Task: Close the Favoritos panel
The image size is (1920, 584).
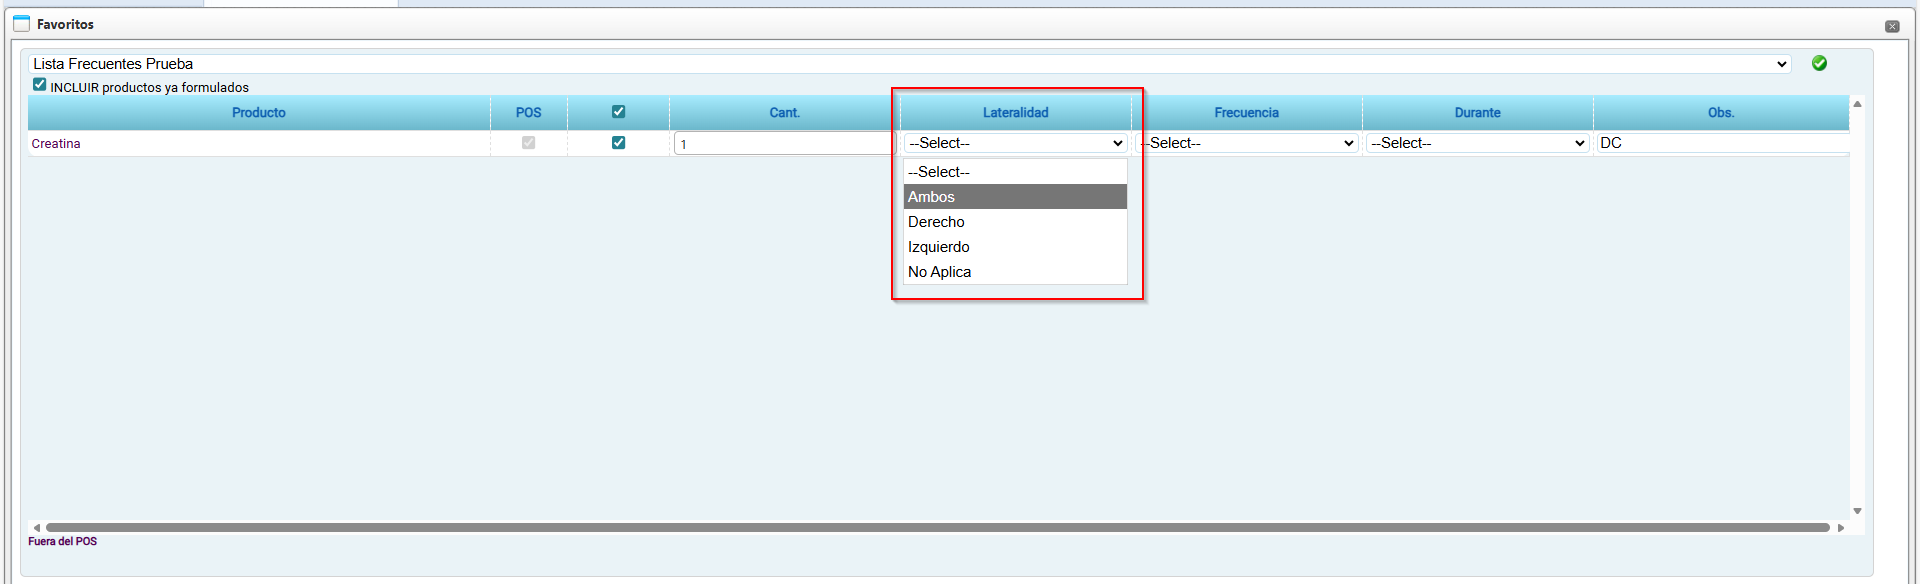Action: point(1892,26)
